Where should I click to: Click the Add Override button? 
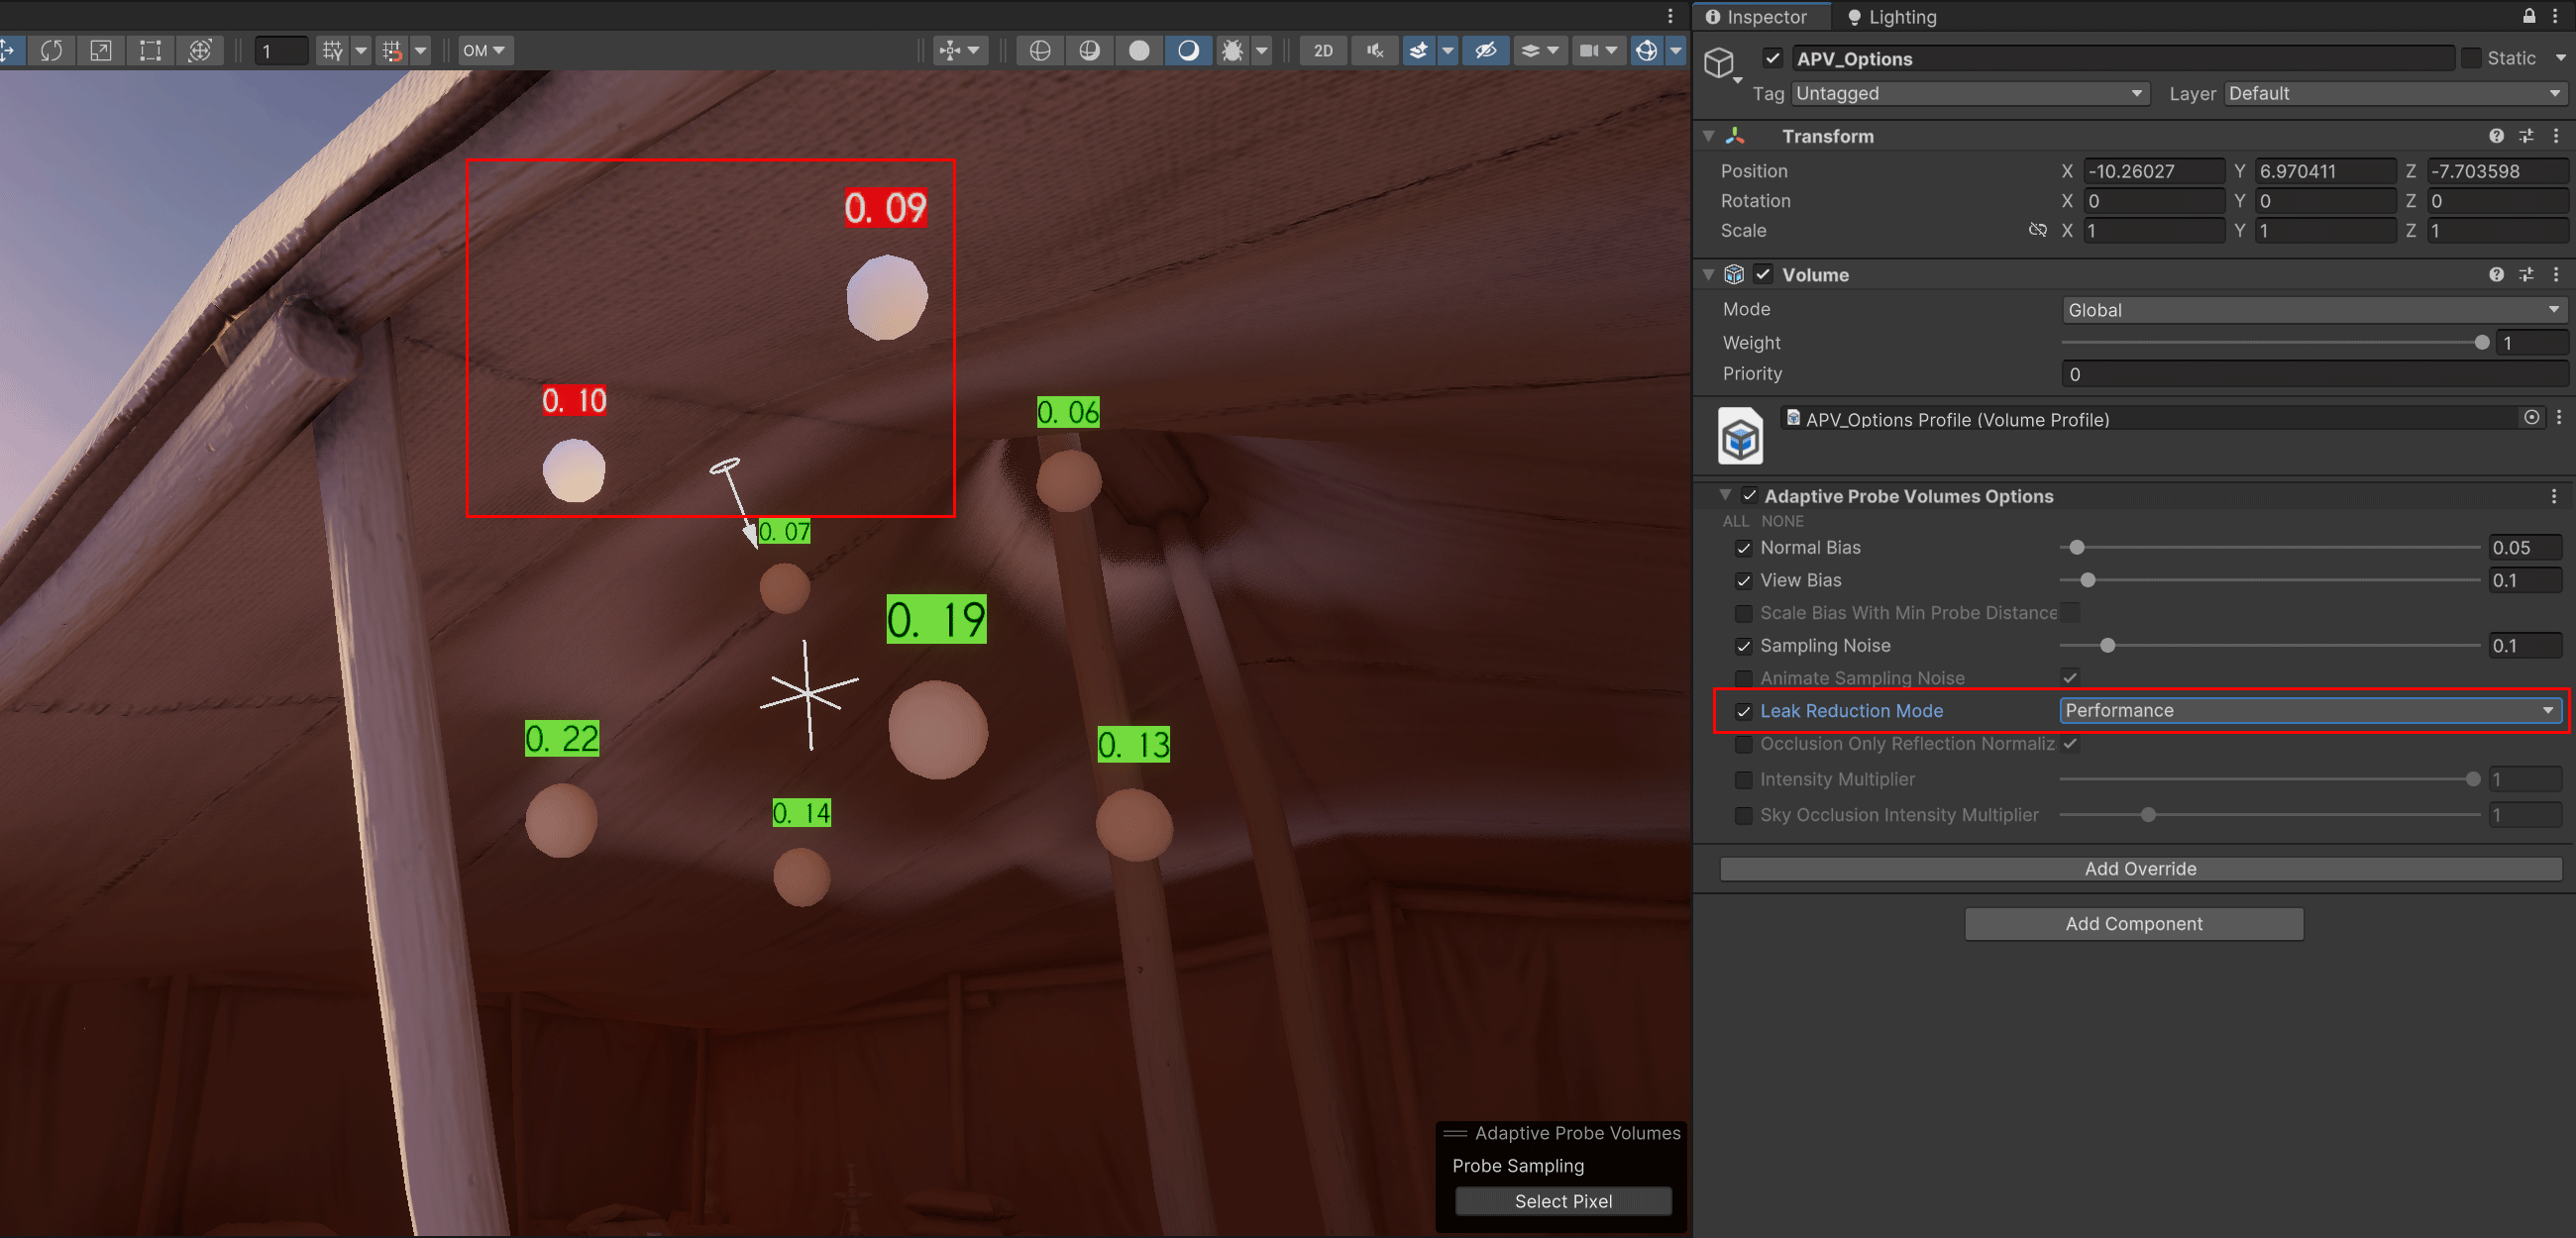click(2139, 868)
